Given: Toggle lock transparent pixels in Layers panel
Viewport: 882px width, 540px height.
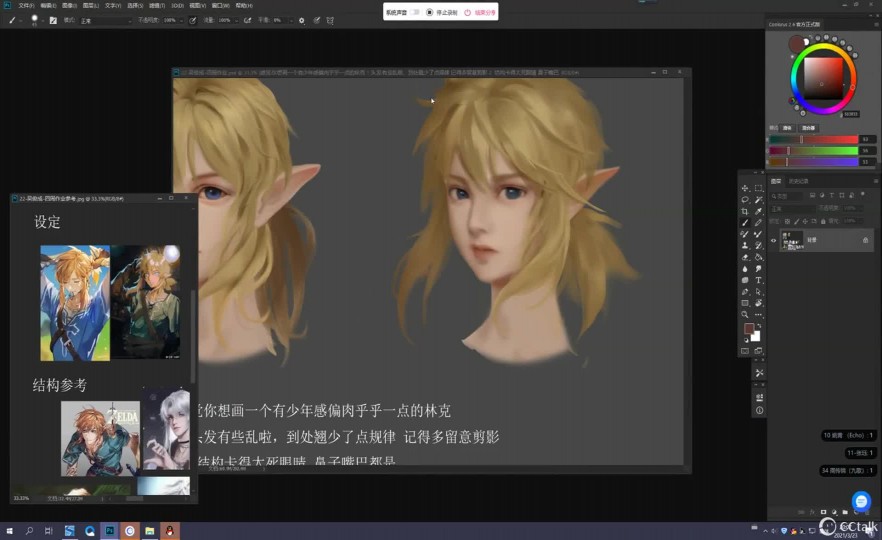Looking at the screenshot, I should point(788,221).
